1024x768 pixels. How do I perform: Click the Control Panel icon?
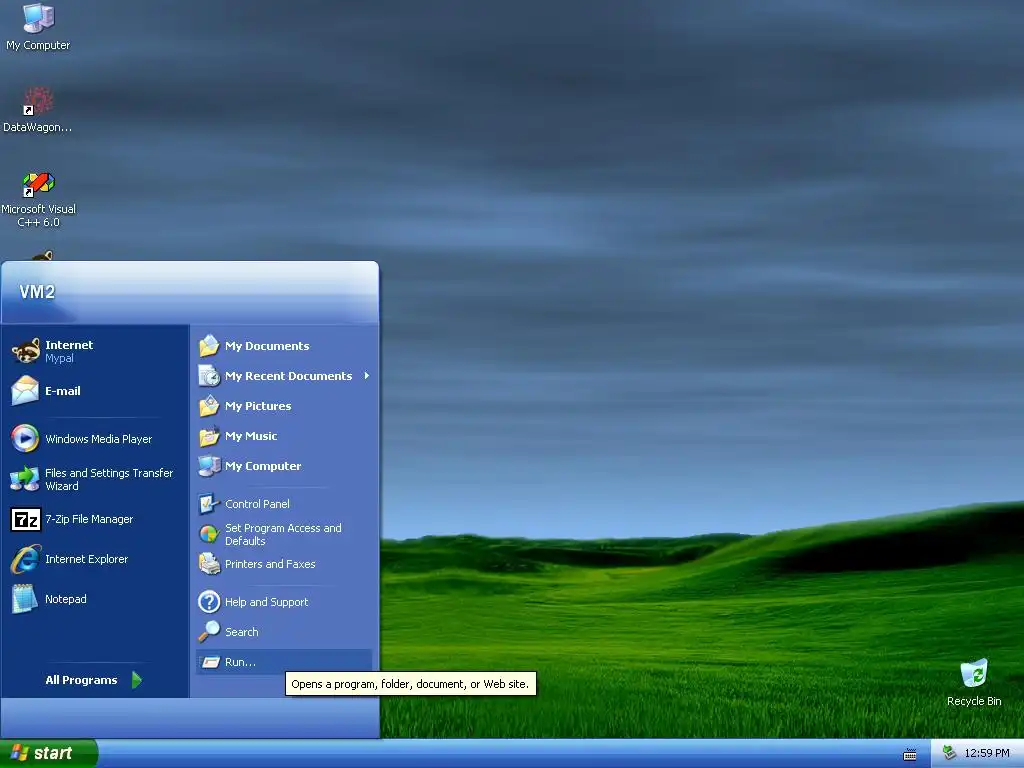pyautogui.click(x=208, y=504)
